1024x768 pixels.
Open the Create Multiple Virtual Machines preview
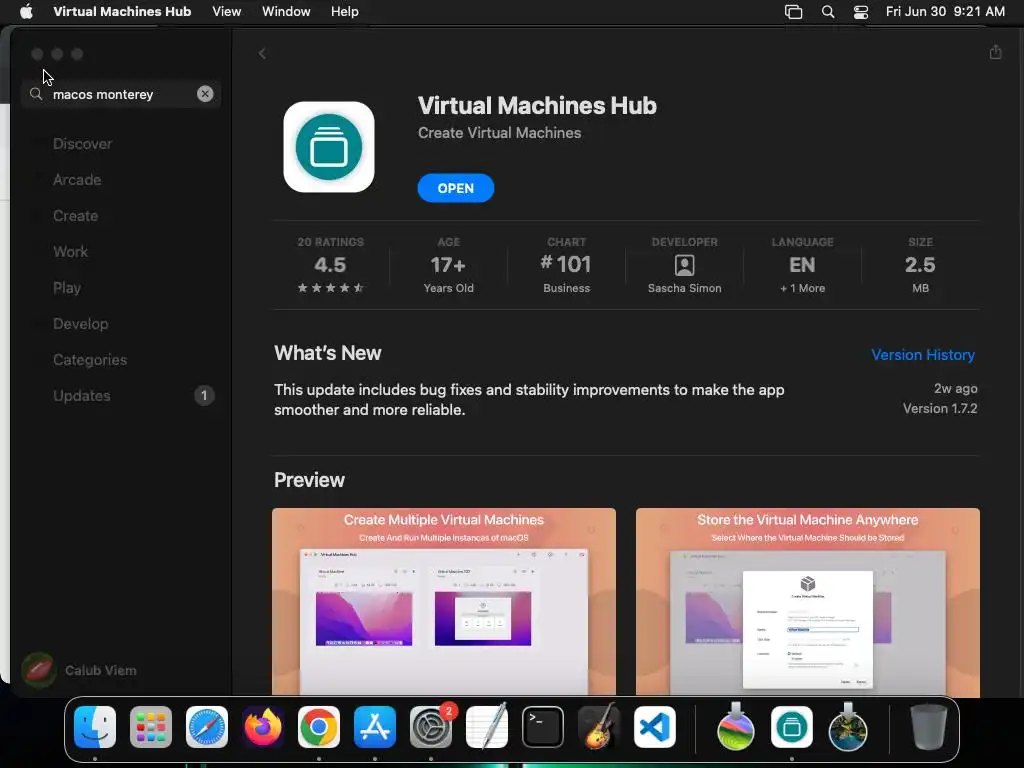point(444,602)
